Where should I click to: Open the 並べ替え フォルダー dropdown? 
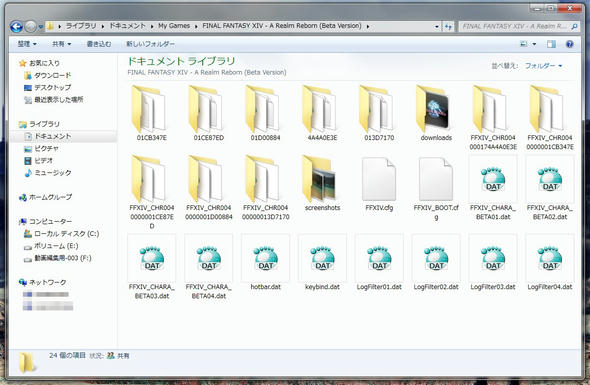pyautogui.click(x=544, y=66)
